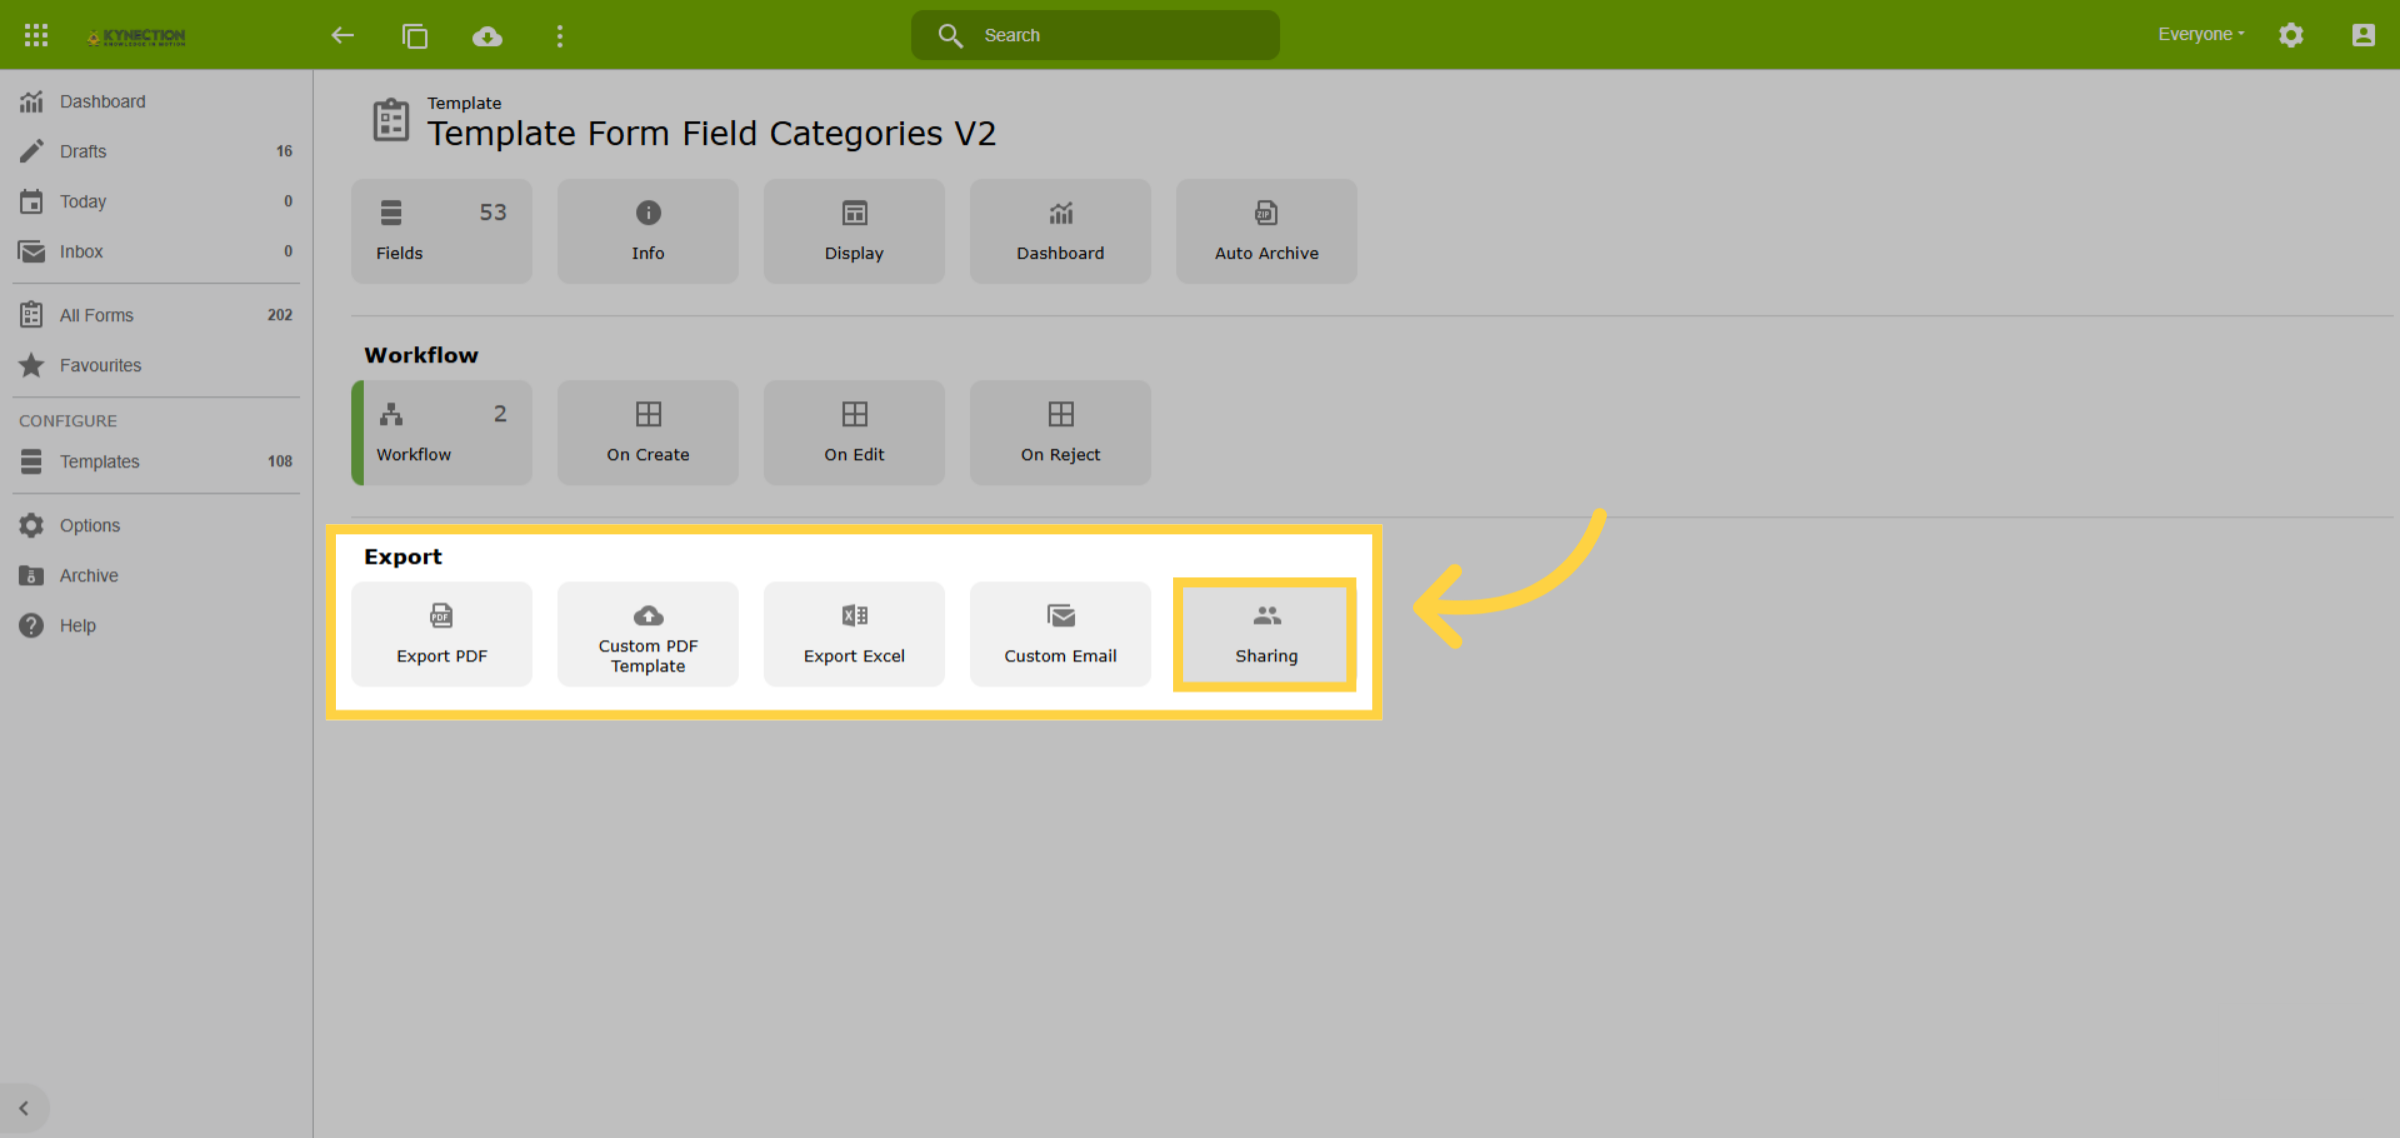Click the Search input field
Screen dimensions: 2400x1138
(x=1095, y=35)
